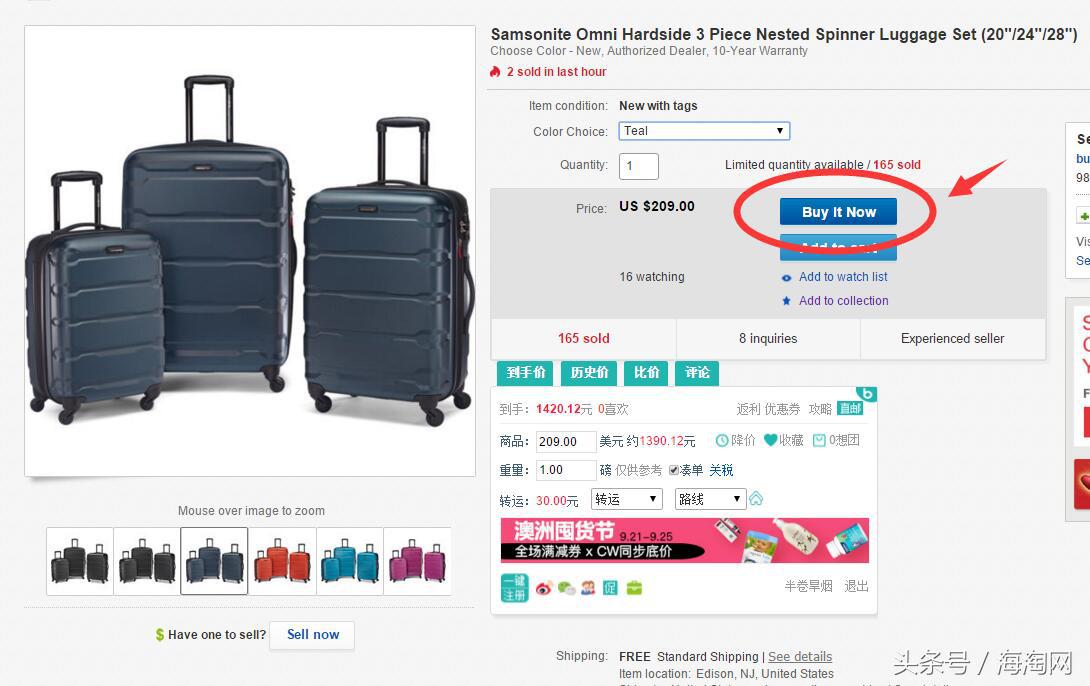Click the Sell now button
The width and height of the screenshot is (1090, 686).
click(312, 635)
